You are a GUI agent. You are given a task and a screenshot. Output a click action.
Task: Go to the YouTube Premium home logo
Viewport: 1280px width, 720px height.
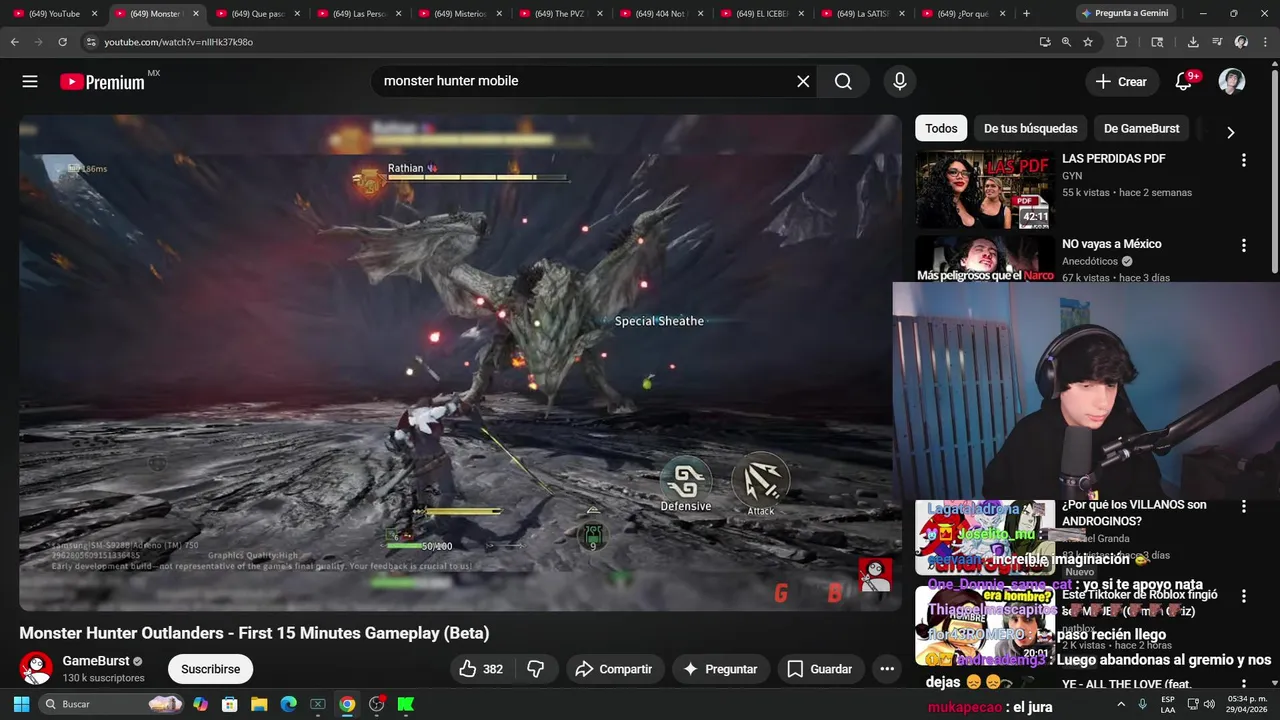[103, 82]
